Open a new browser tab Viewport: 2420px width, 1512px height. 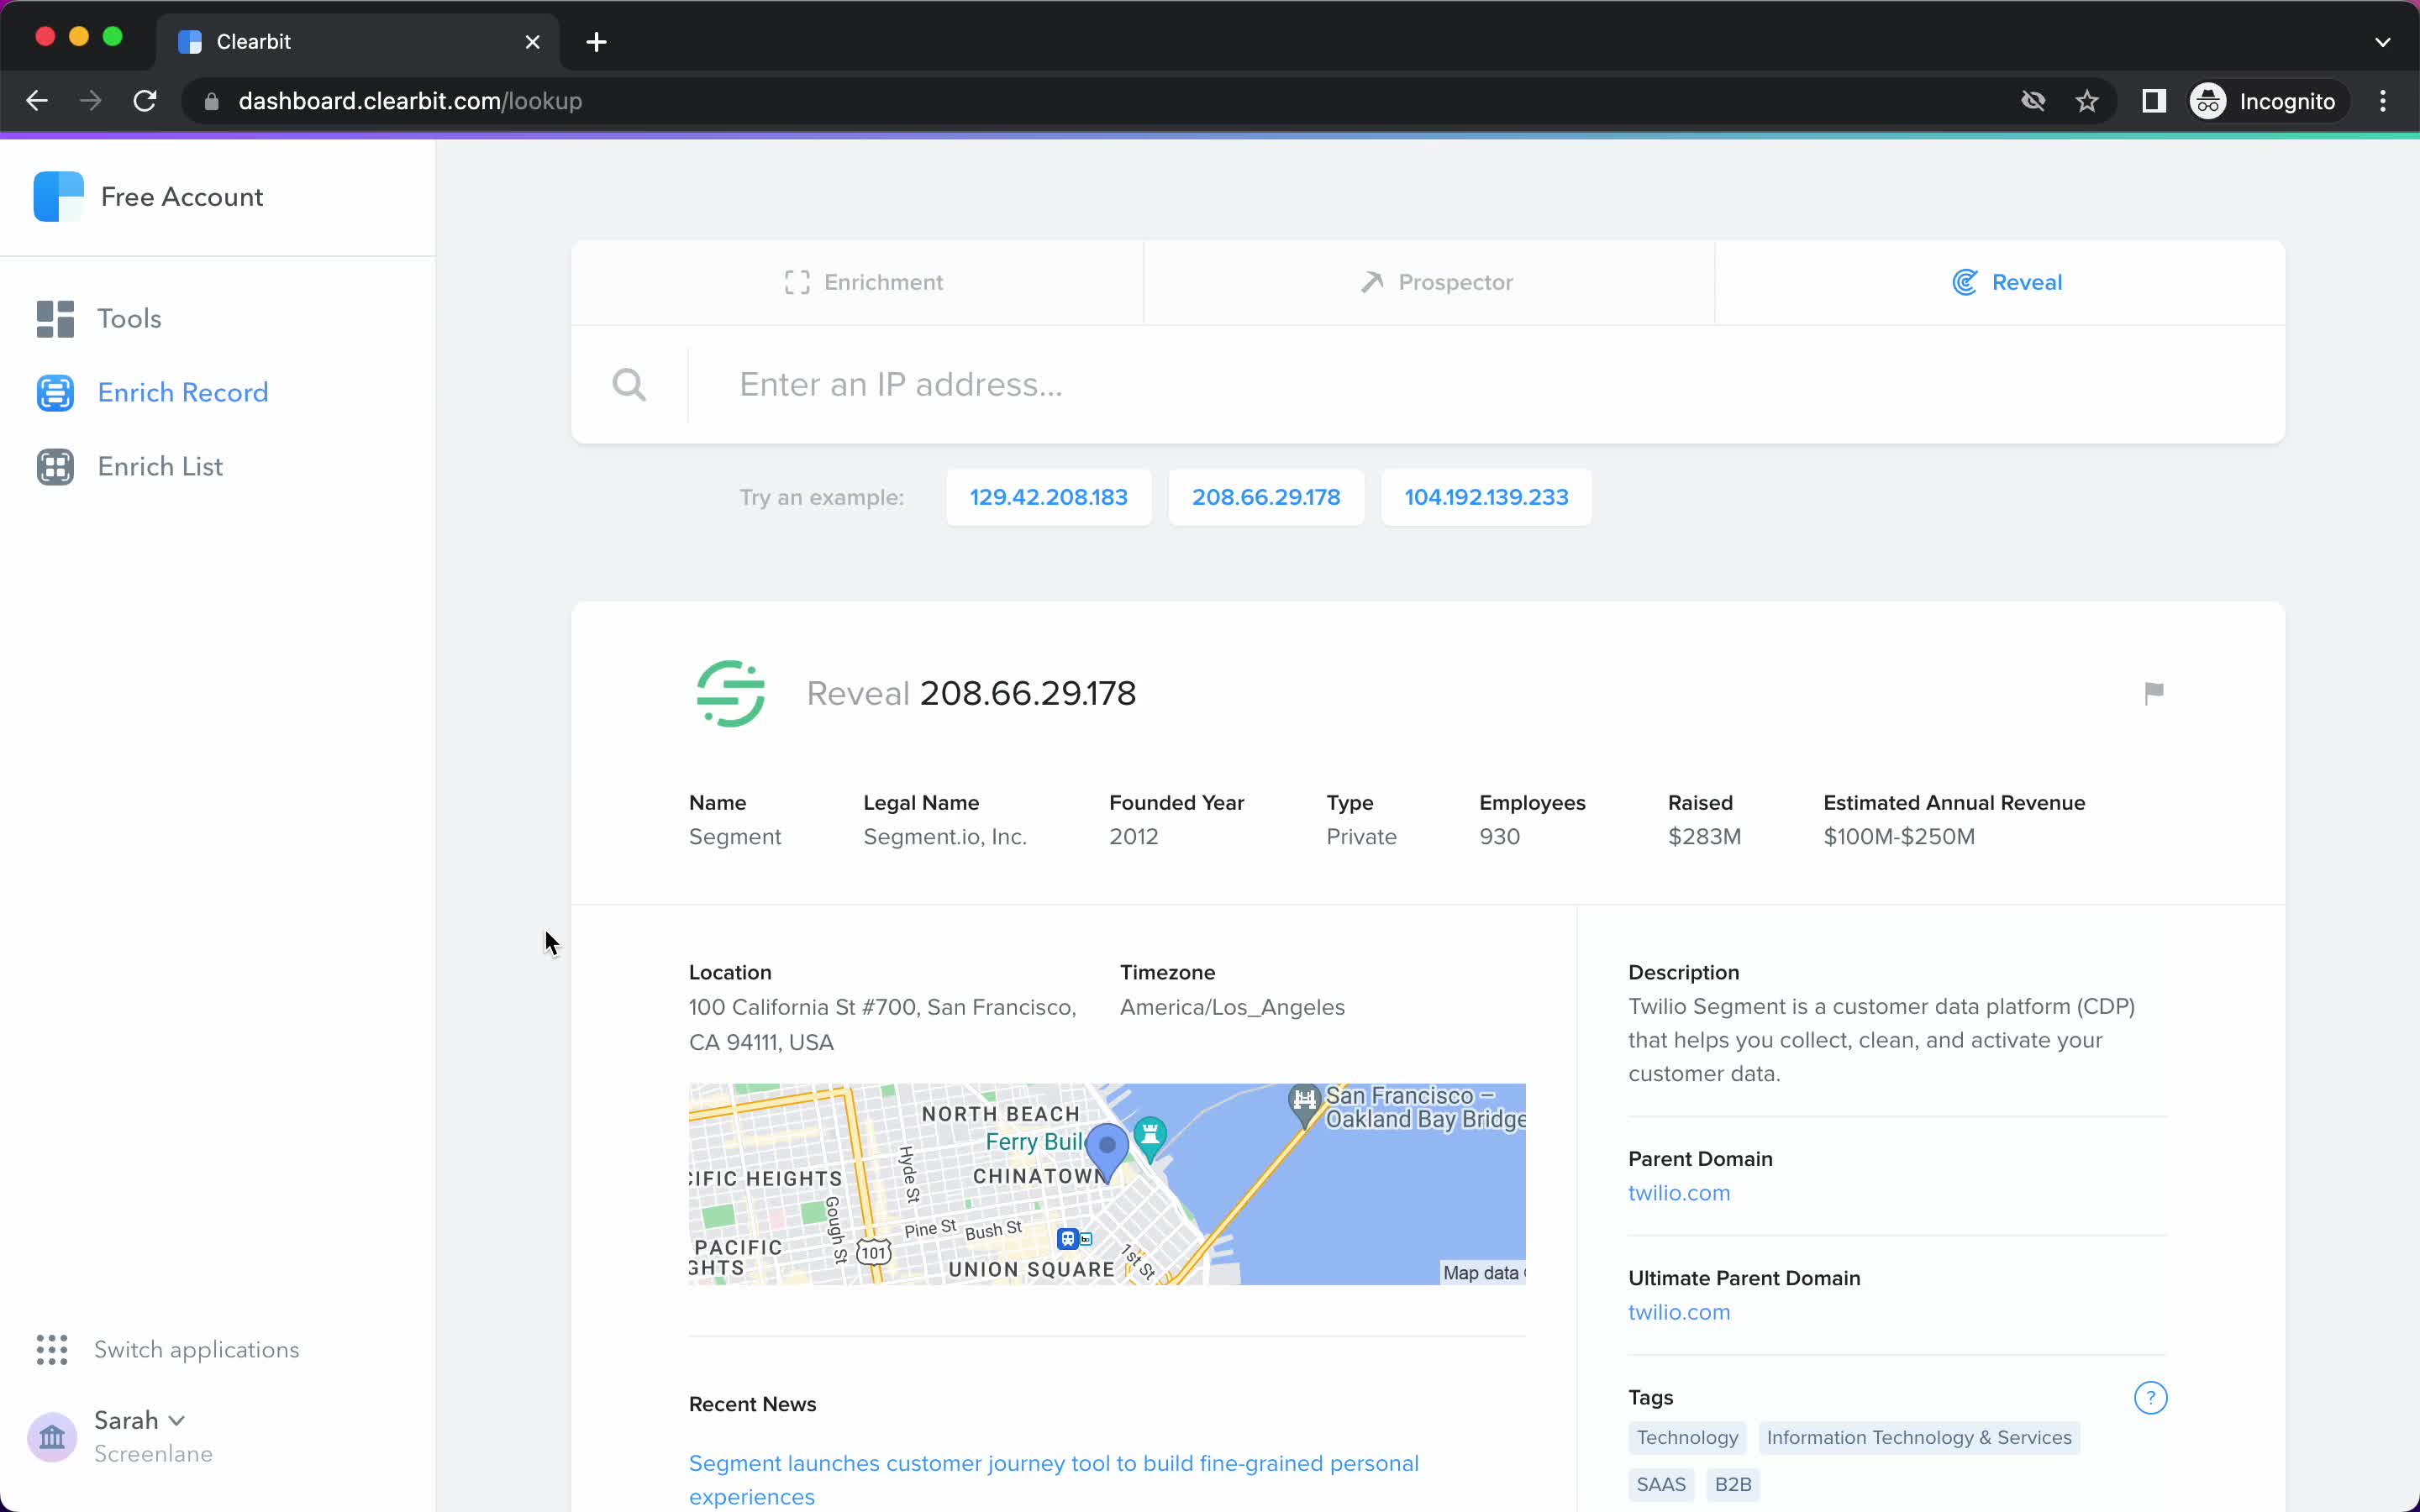coord(596,42)
